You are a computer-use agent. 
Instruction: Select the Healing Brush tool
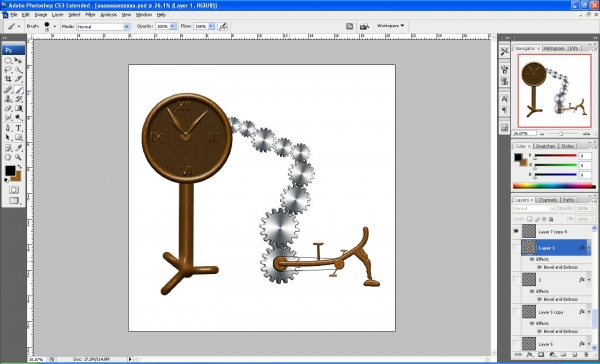pyautogui.click(x=8, y=90)
